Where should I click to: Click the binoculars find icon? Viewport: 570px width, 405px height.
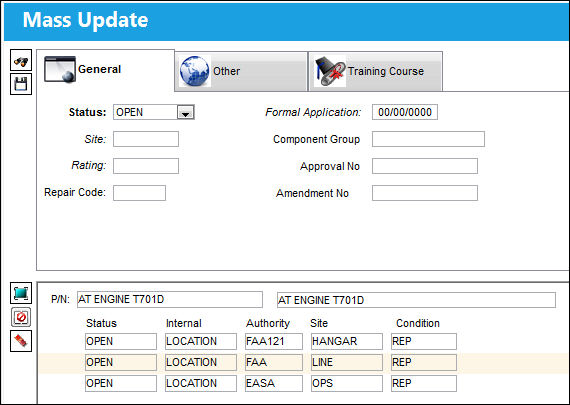pyautogui.click(x=21, y=60)
